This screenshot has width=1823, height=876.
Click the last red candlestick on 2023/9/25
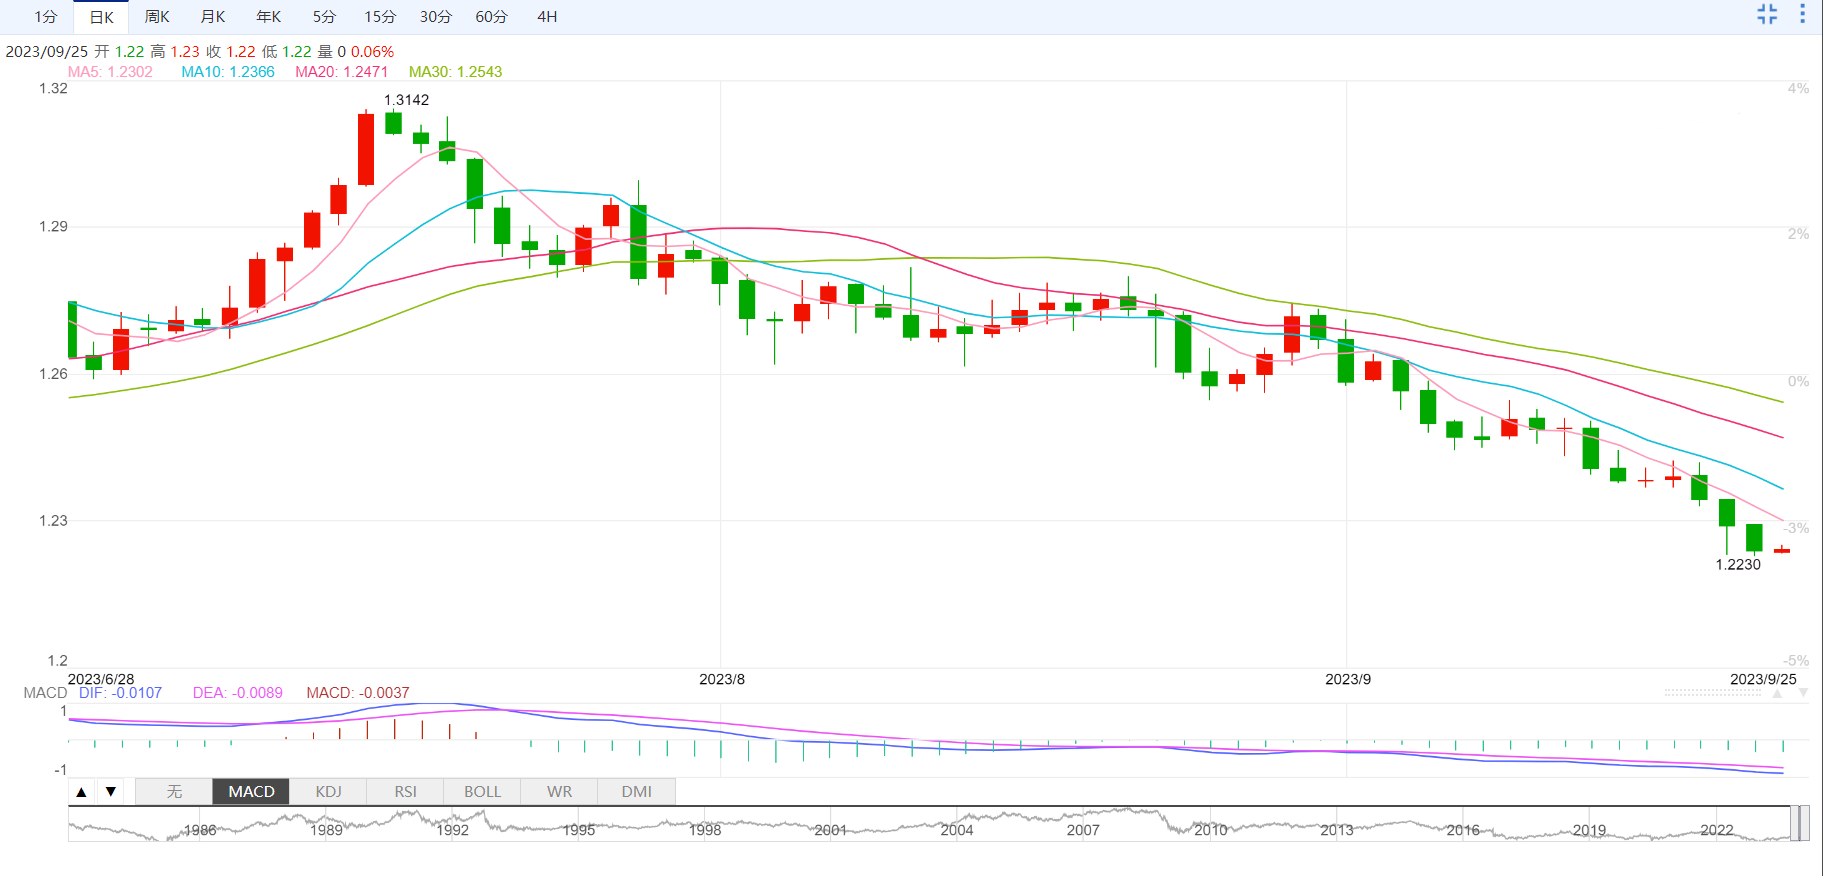click(x=1782, y=550)
